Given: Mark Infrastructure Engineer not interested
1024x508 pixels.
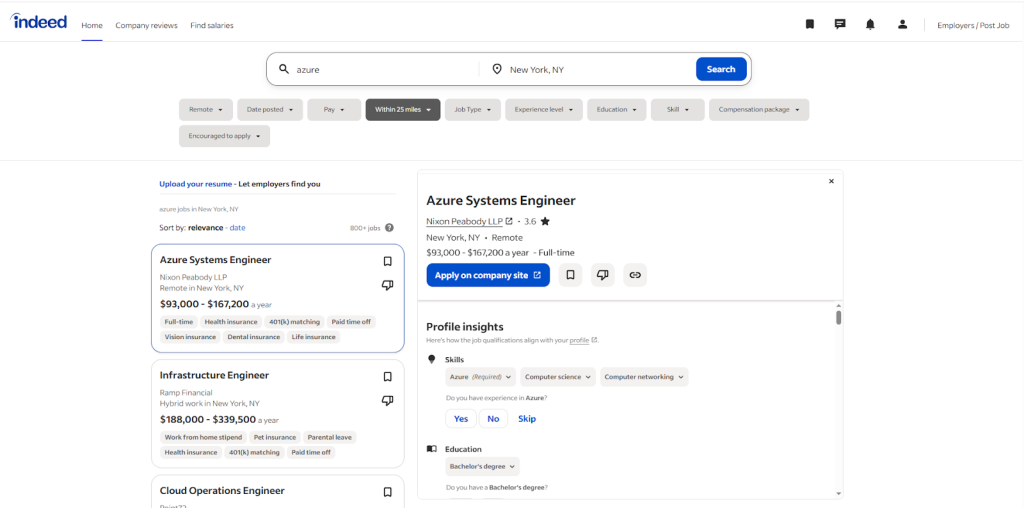Looking at the screenshot, I should click(x=387, y=400).
